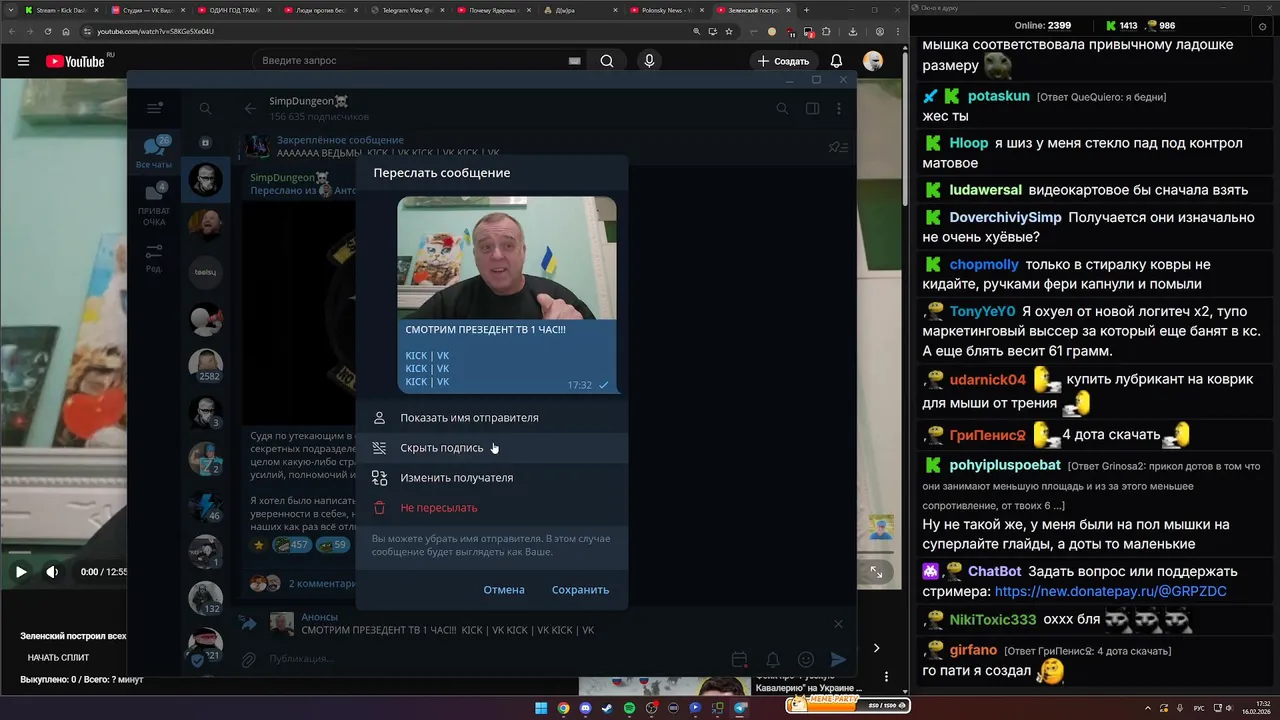
Task: Open YouTube 'Создать' menu
Action: pyautogui.click(x=783, y=61)
